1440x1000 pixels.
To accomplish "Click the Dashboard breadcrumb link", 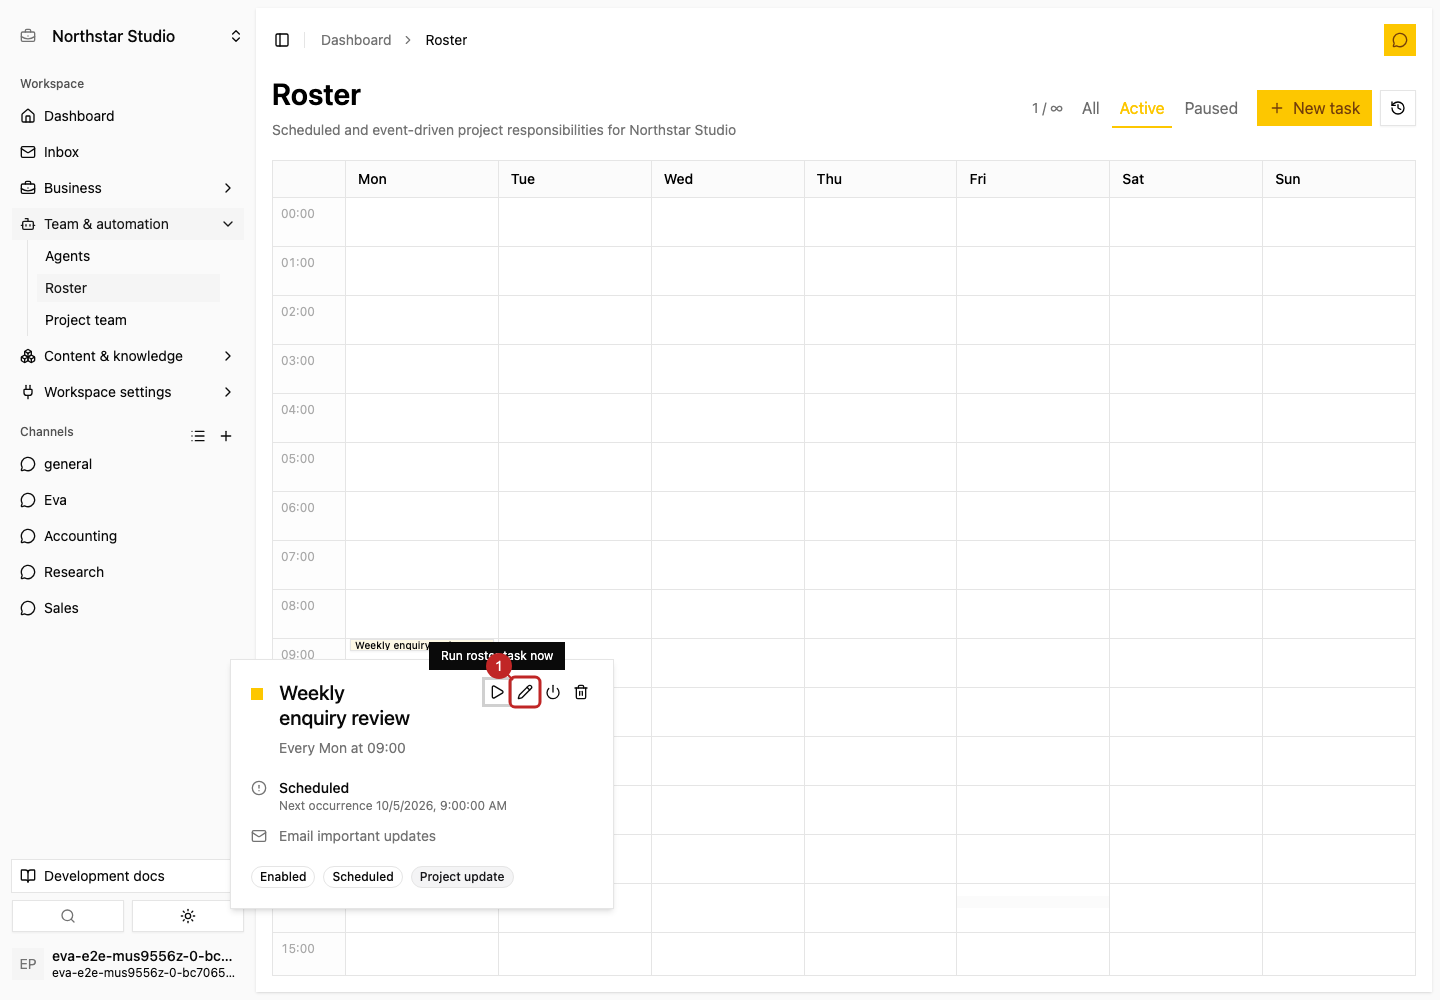I will 356,40.
